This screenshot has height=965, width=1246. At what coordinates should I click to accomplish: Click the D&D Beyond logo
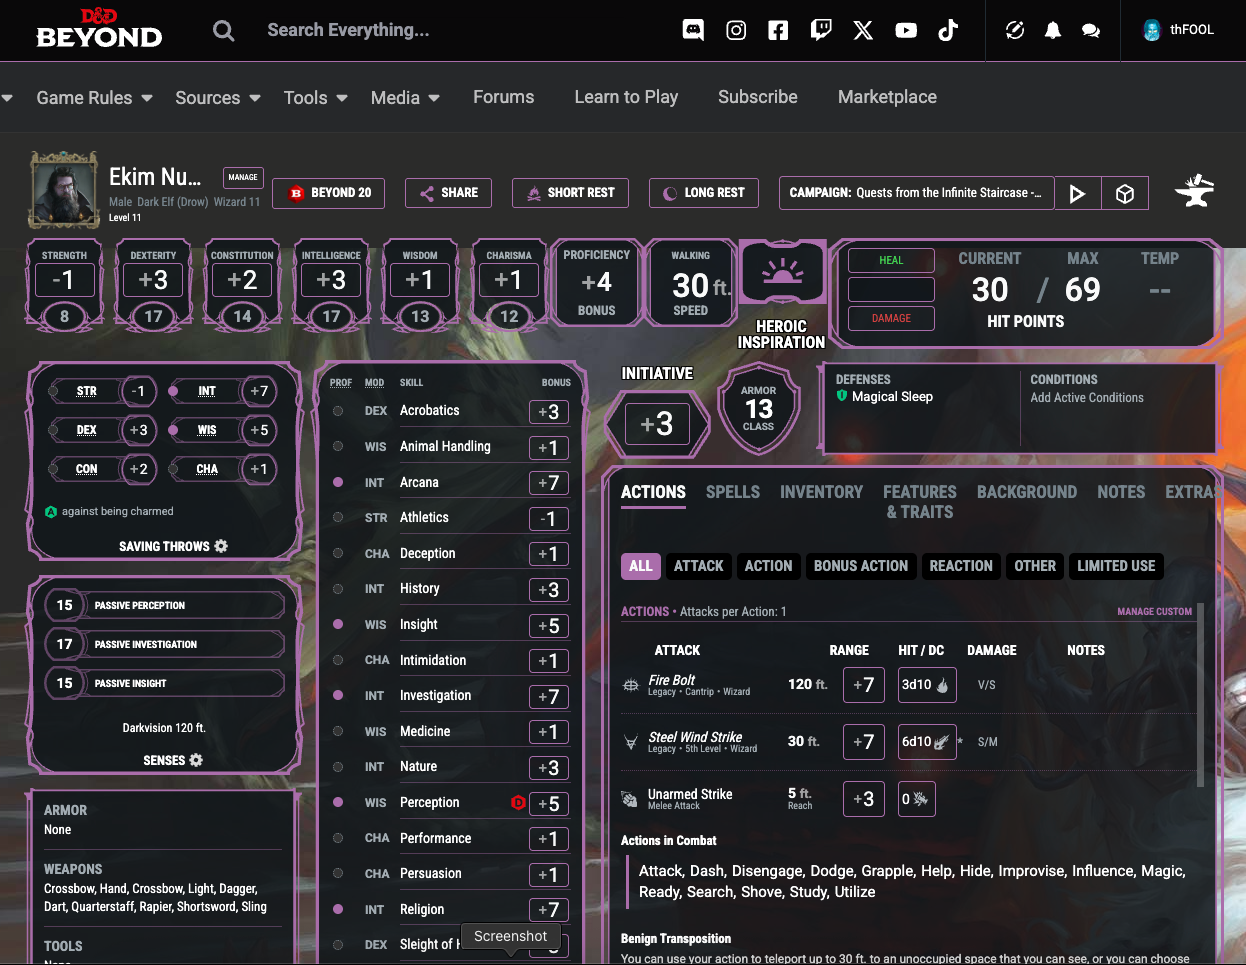point(99,29)
